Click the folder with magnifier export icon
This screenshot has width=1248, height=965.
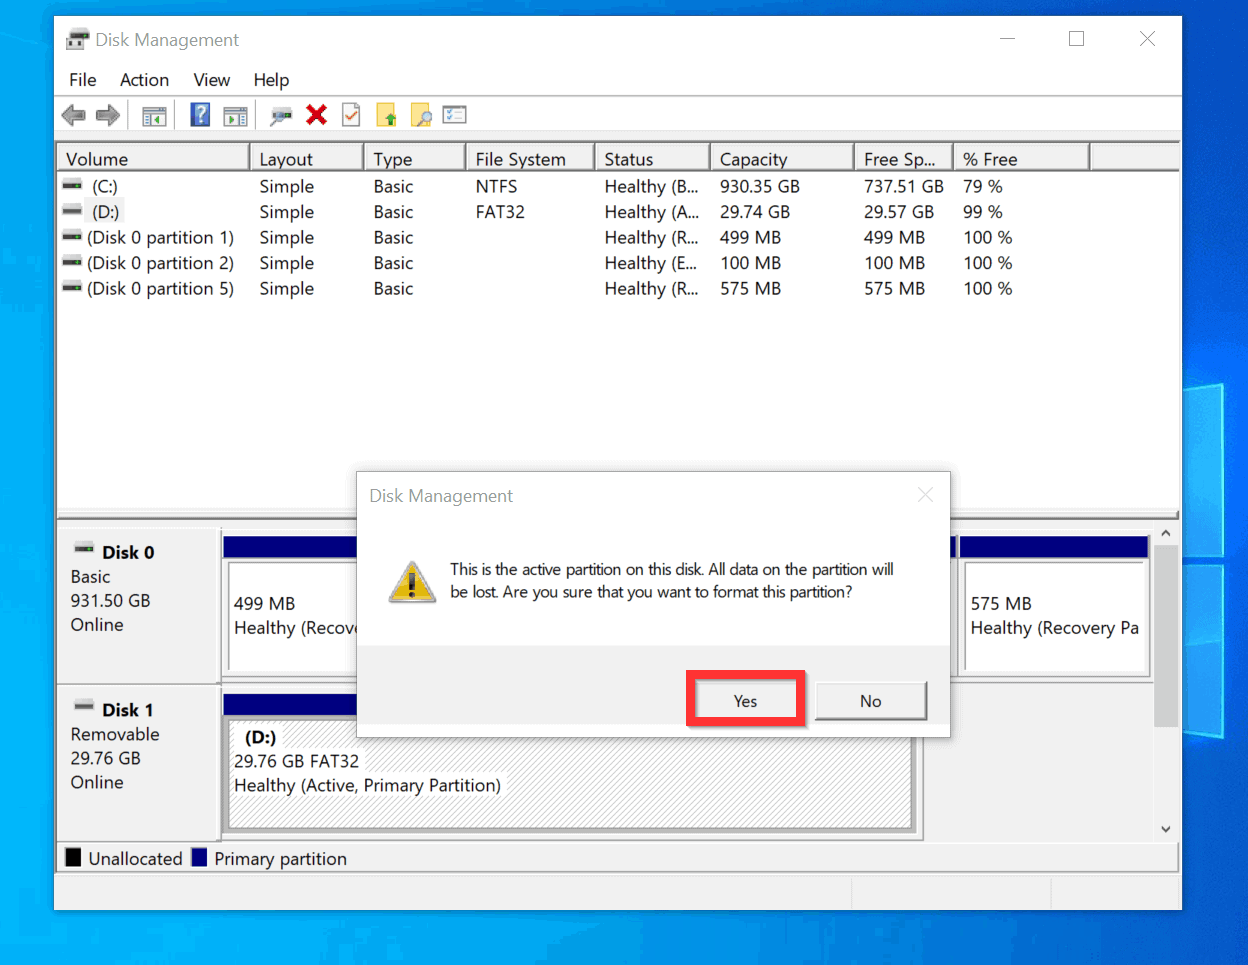pyautogui.click(x=420, y=115)
